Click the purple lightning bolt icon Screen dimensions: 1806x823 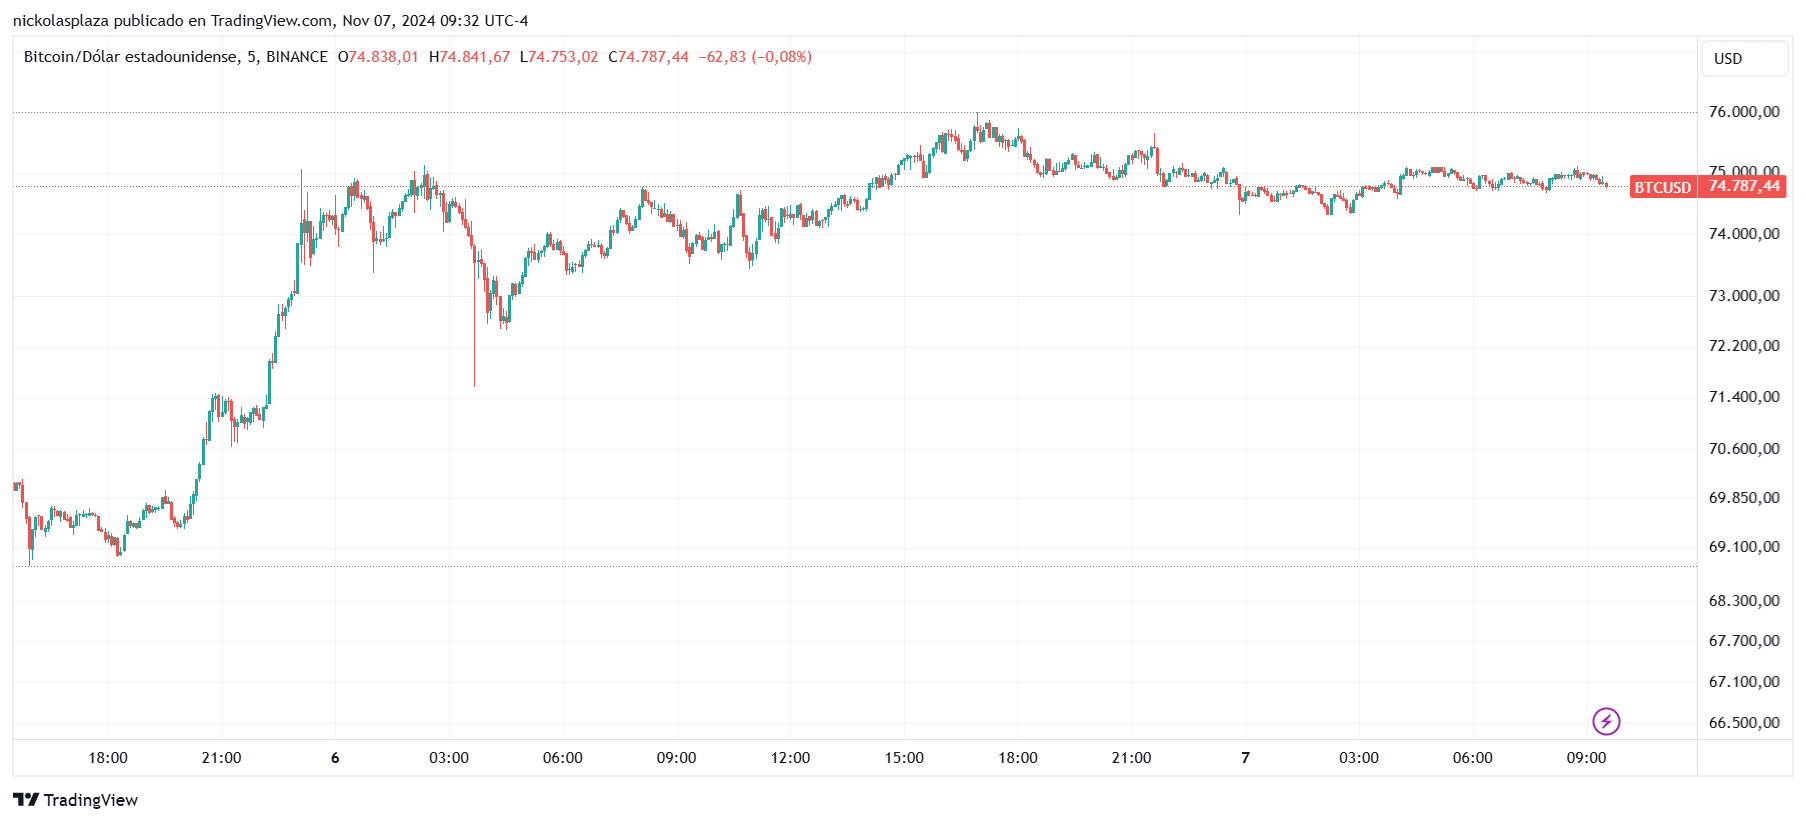click(1606, 721)
